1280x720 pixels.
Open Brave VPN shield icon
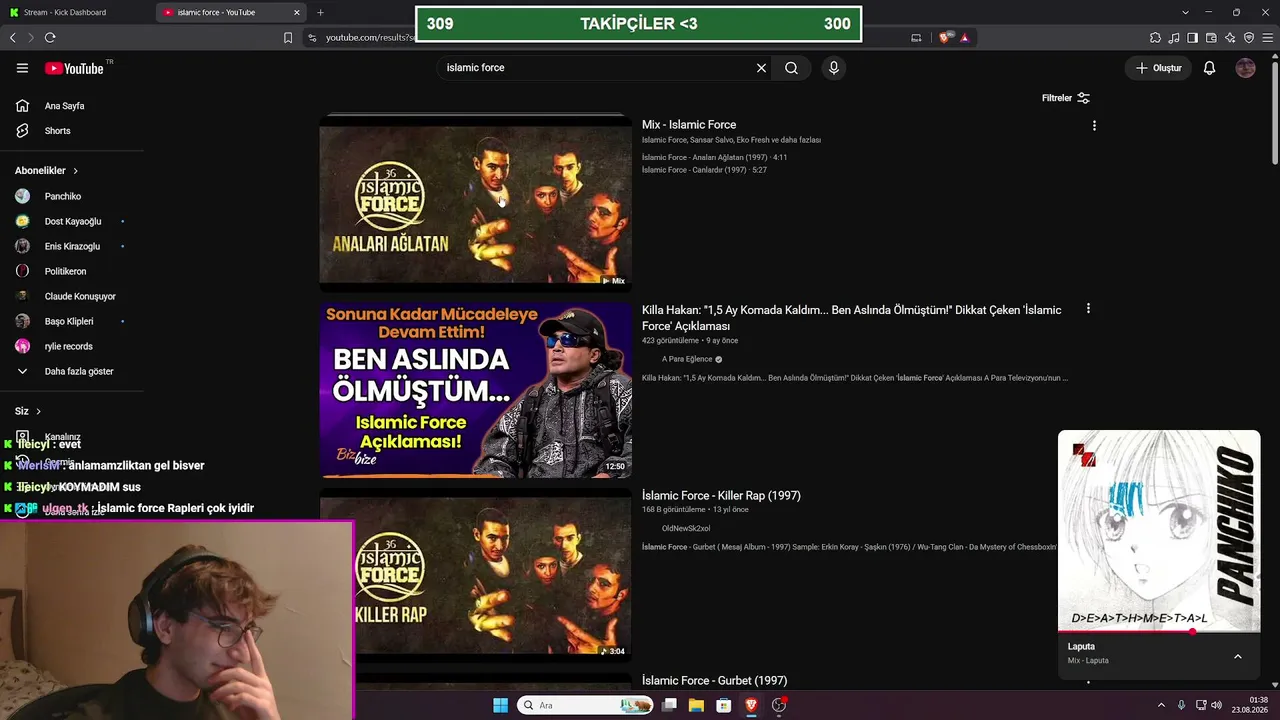pos(1249,38)
